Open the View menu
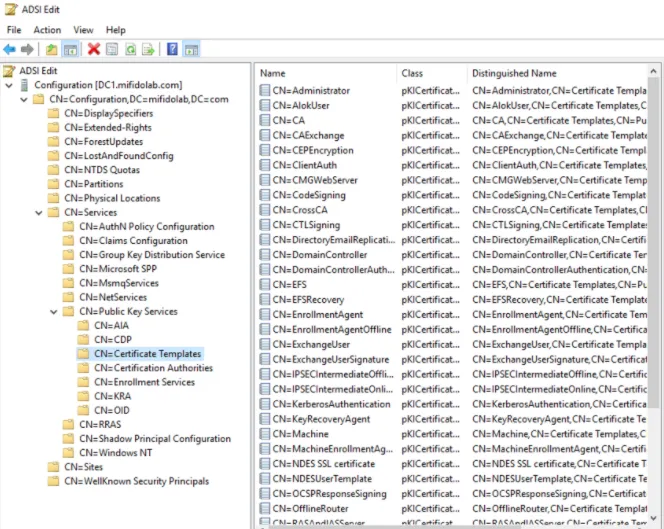The height and width of the screenshot is (529, 664). coord(83,30)
